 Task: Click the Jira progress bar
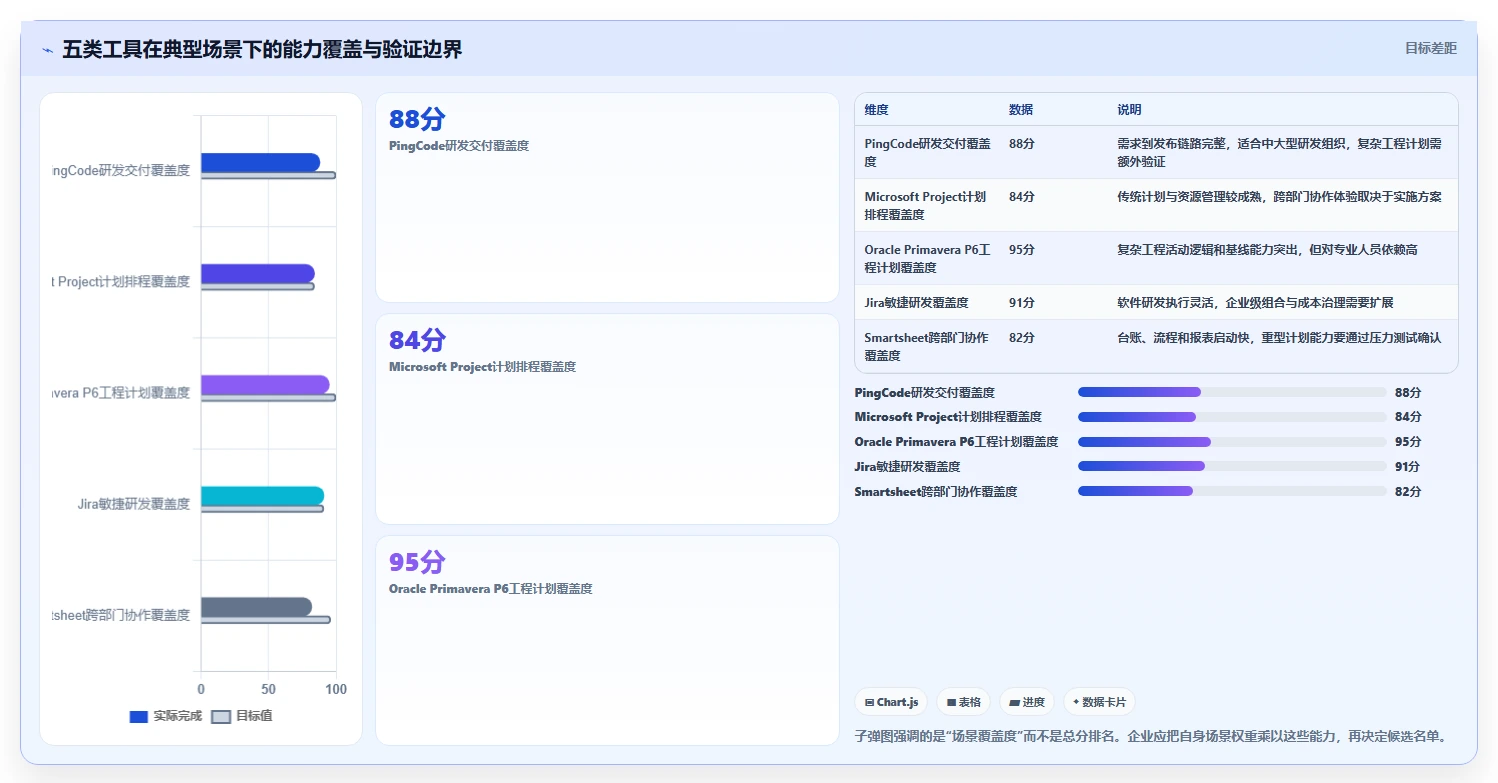(x=1232, y=466)
